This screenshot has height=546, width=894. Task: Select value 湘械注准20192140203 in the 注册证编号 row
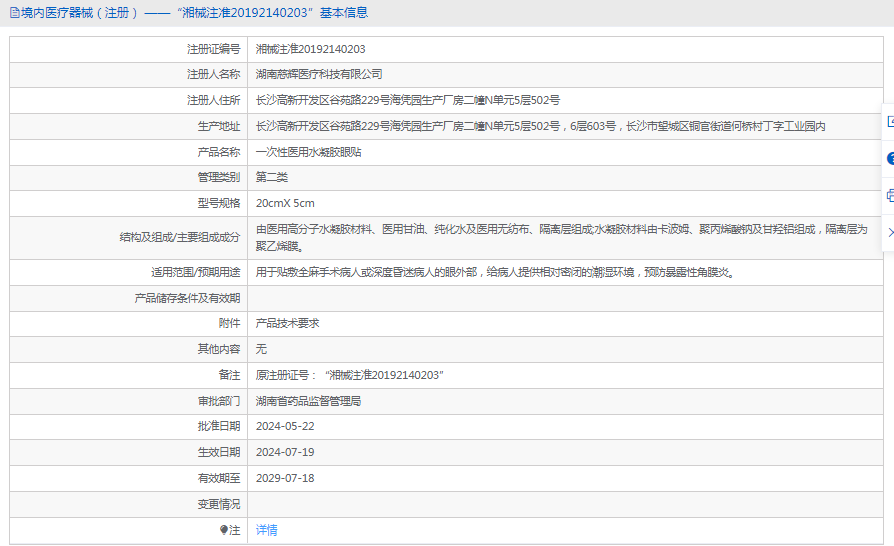coord(310,49)
